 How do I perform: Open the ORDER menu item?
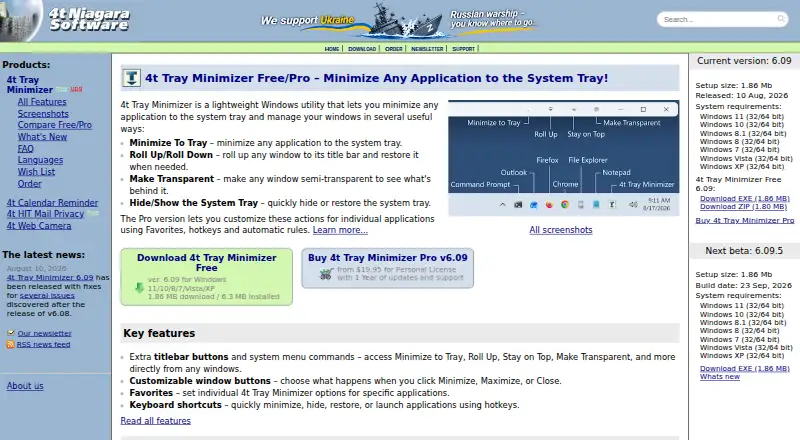click(393, 49)
